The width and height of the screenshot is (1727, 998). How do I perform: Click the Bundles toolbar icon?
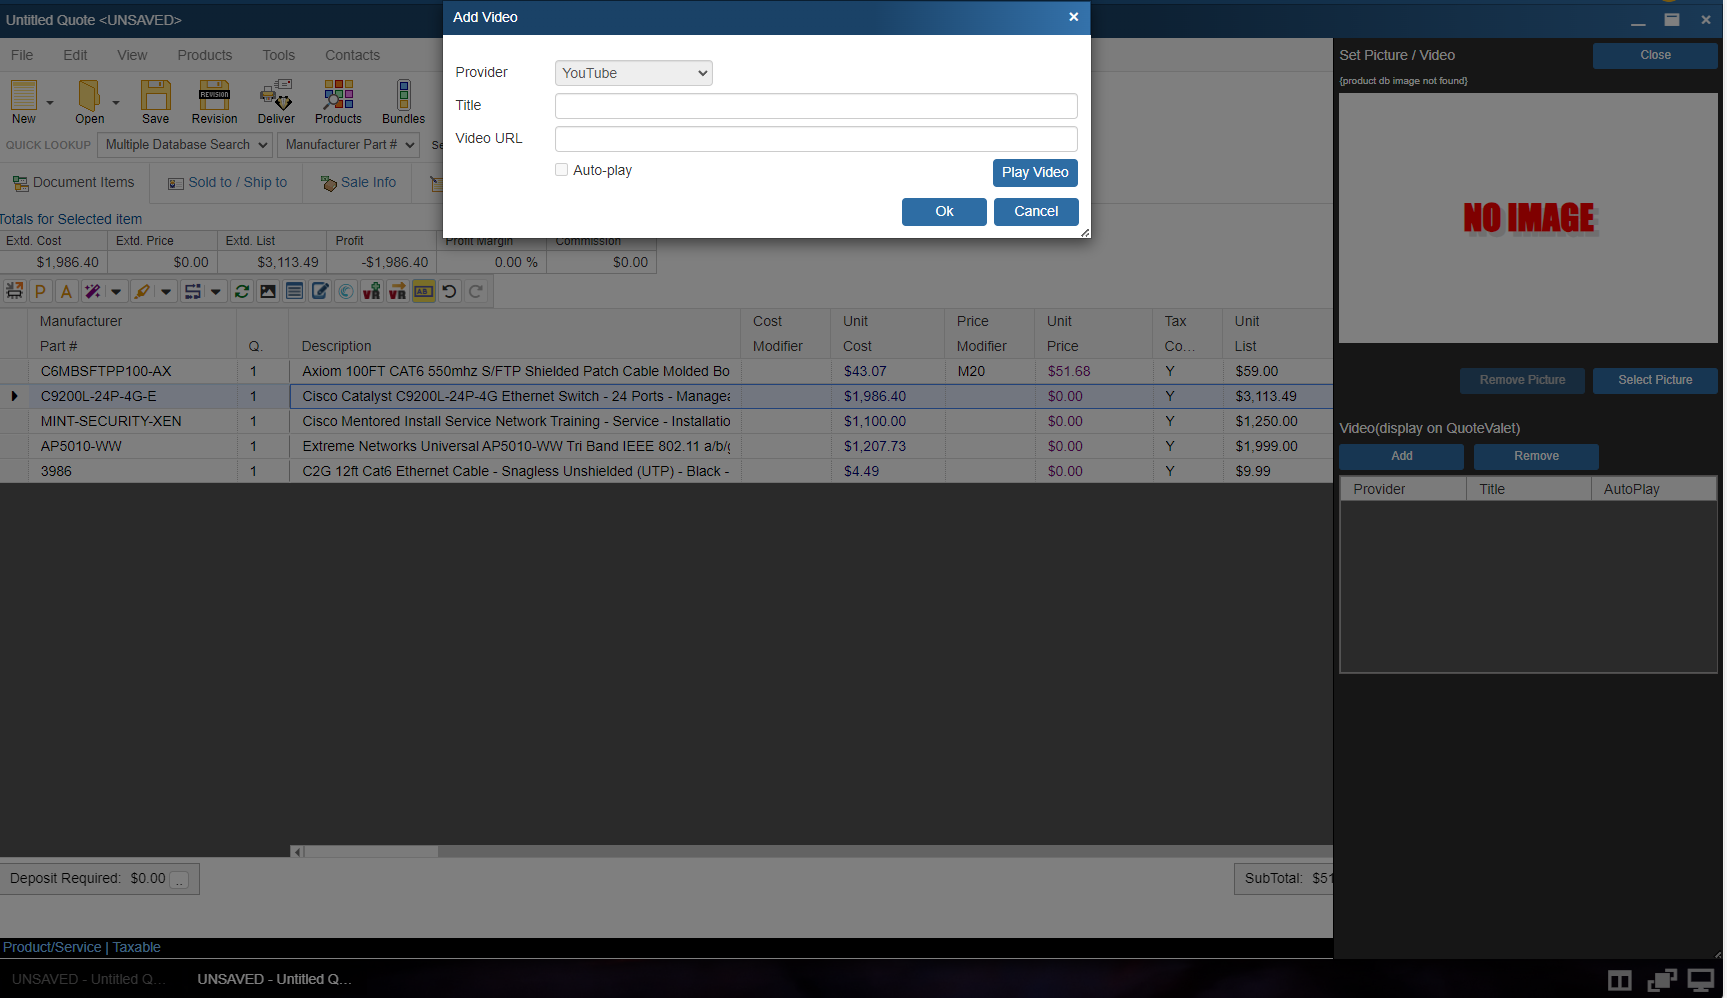click(403, 95)
